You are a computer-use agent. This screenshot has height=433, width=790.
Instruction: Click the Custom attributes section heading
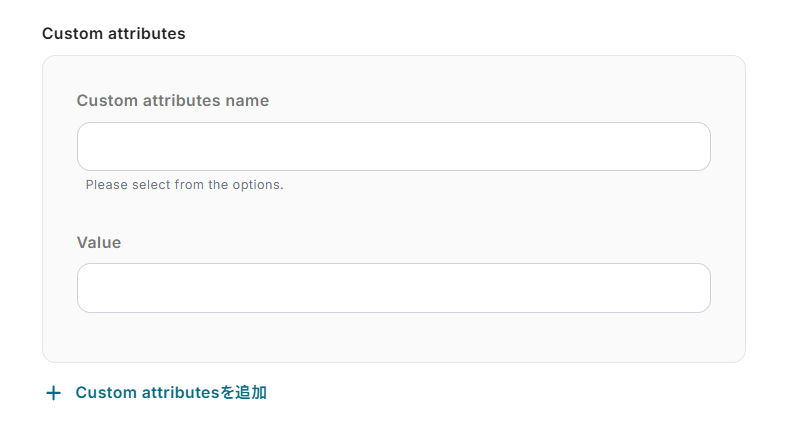[113, 33]
